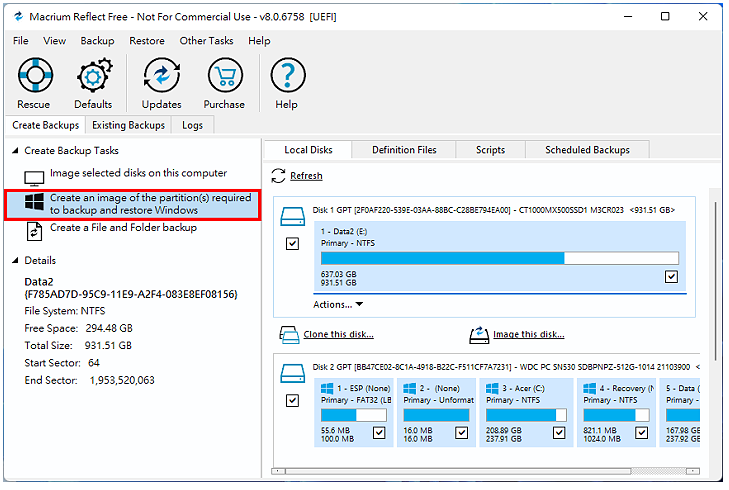
Task: Open the Restore menu
Action: (147, 41)
